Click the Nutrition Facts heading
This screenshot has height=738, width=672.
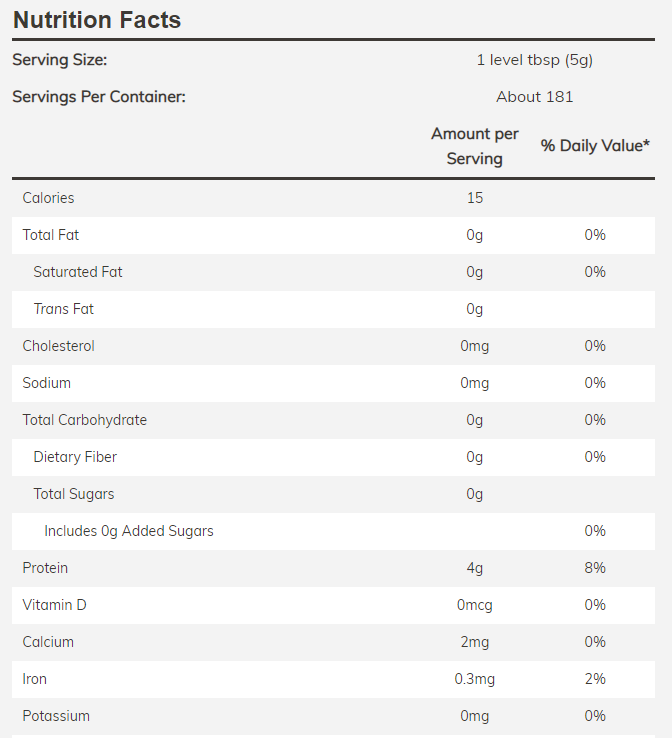pyautogui.click(x=97, y=19)
